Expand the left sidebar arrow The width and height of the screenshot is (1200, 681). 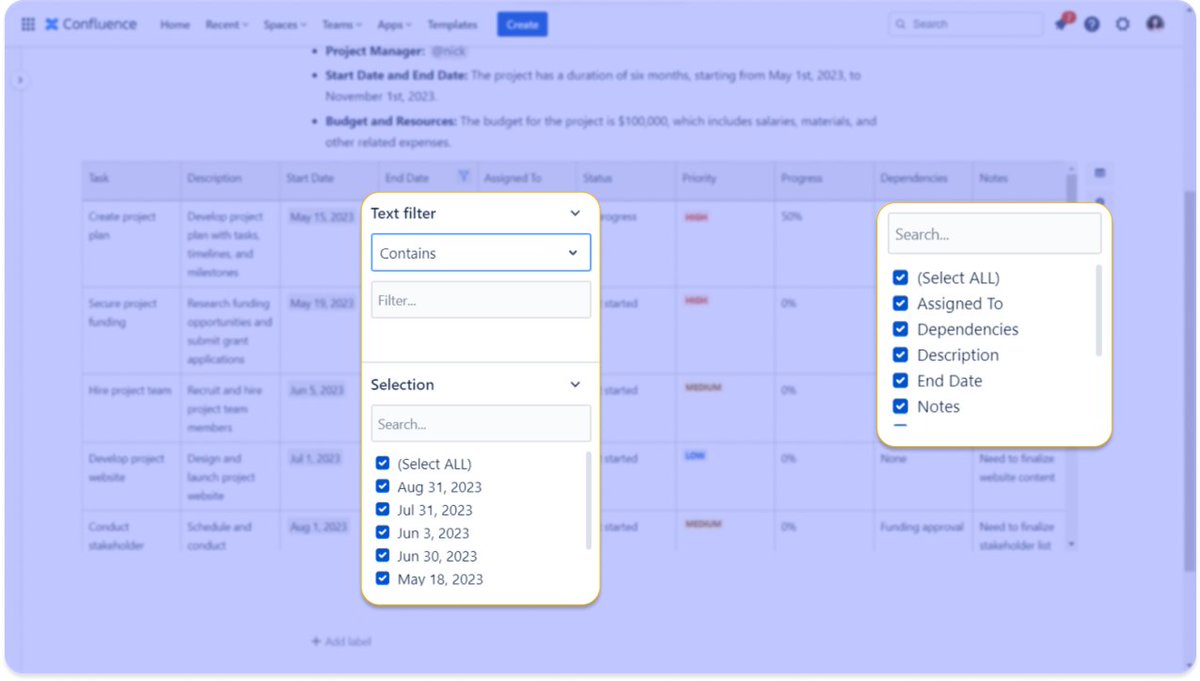(19, 80)
